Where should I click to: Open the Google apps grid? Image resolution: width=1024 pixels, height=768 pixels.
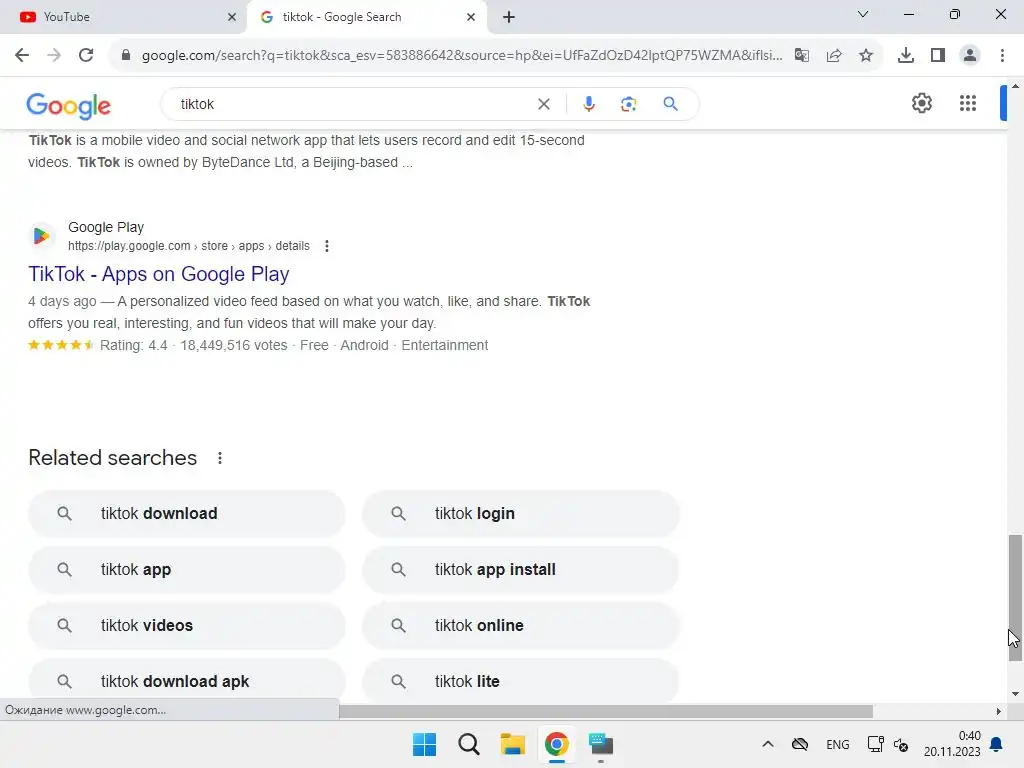(x=968, y=103)
